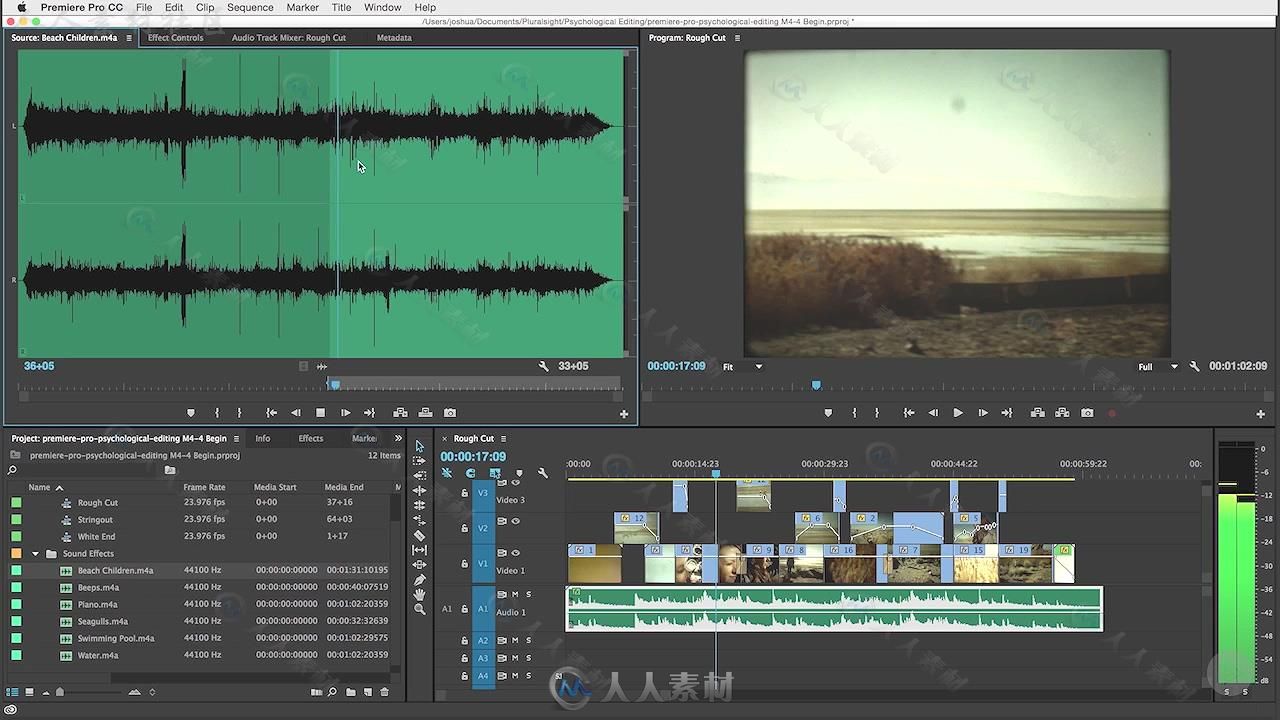Viewport: 1280px width, 720px height.
Task: Add marker on the timeline
Action: [518, 473]
